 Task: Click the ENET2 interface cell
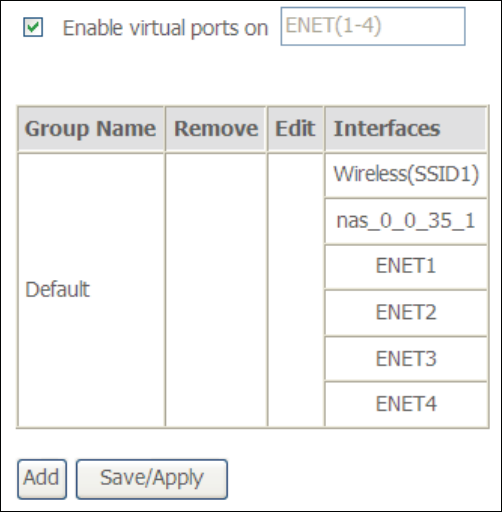tap(406, 313)
